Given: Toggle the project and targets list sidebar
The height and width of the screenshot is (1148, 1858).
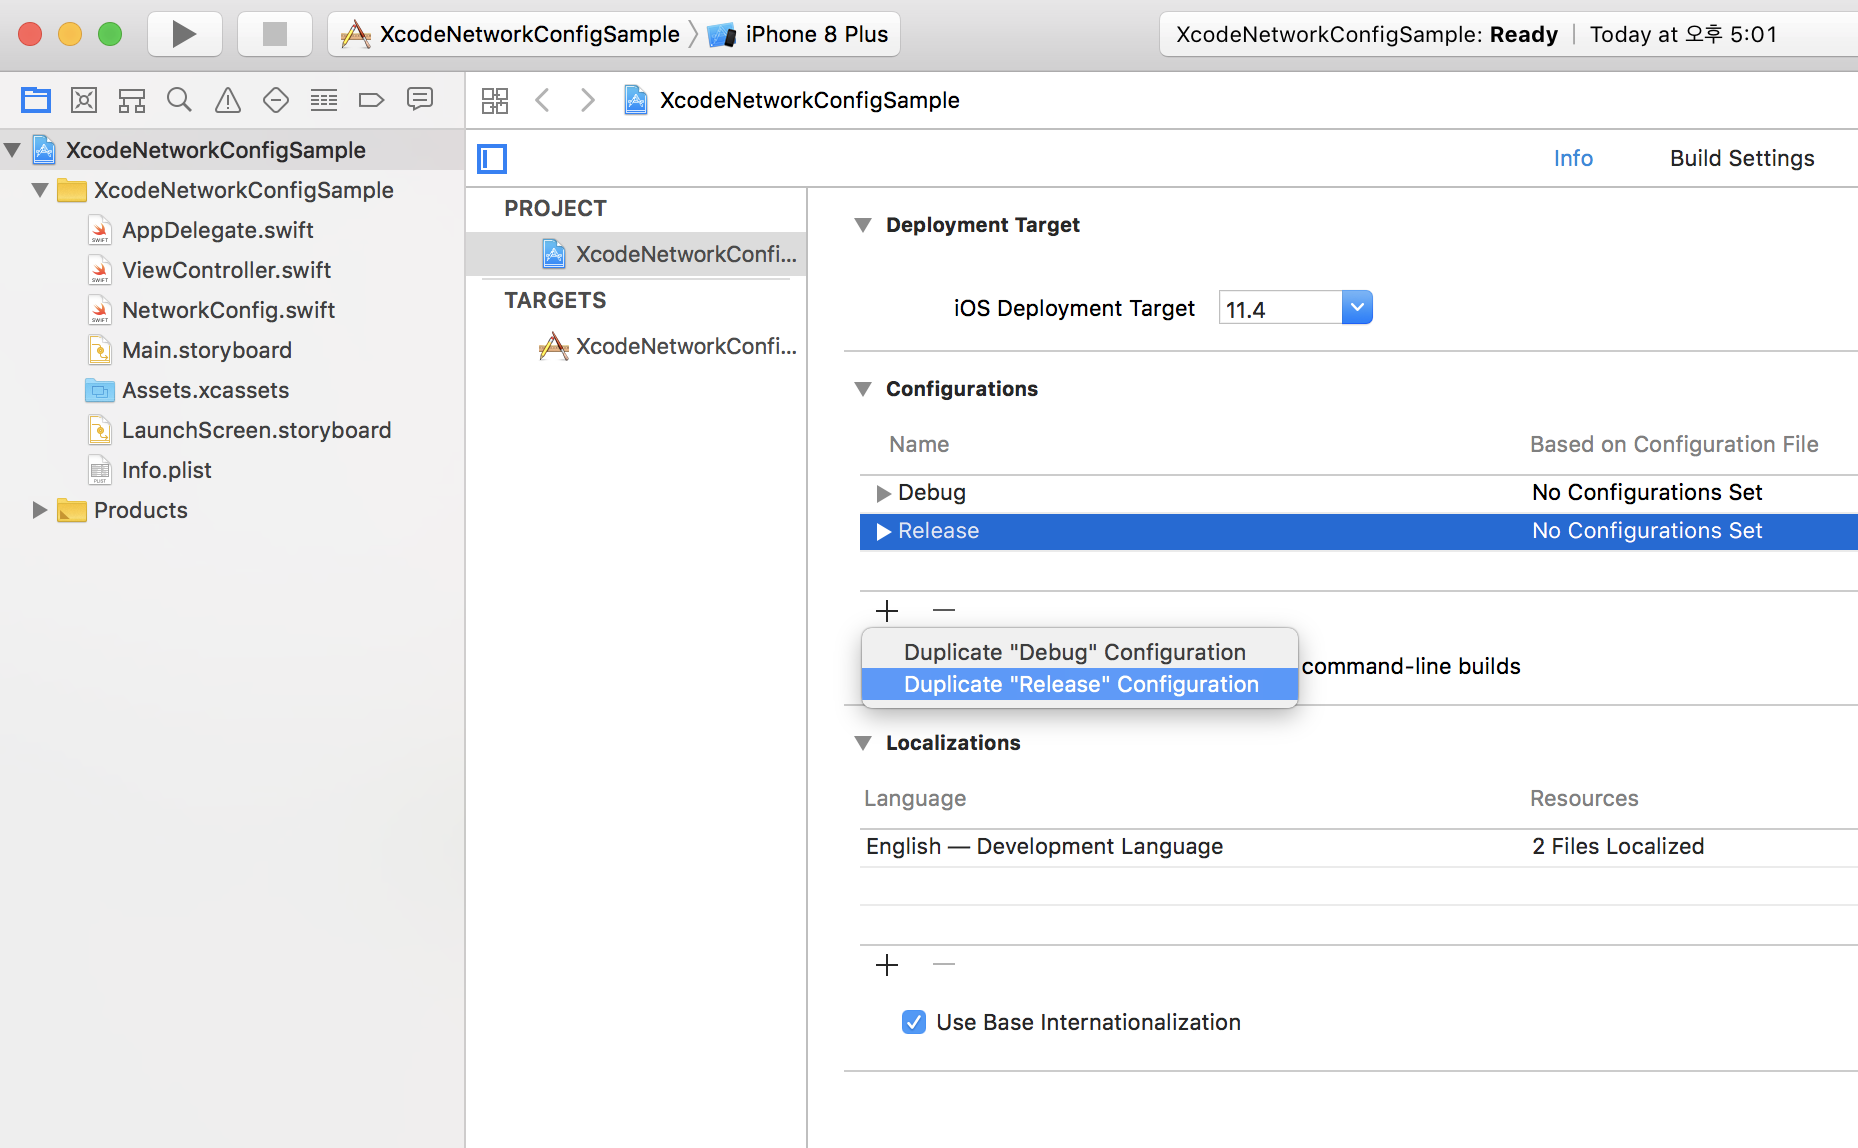Looking at the screenshot, I should 492,159.
